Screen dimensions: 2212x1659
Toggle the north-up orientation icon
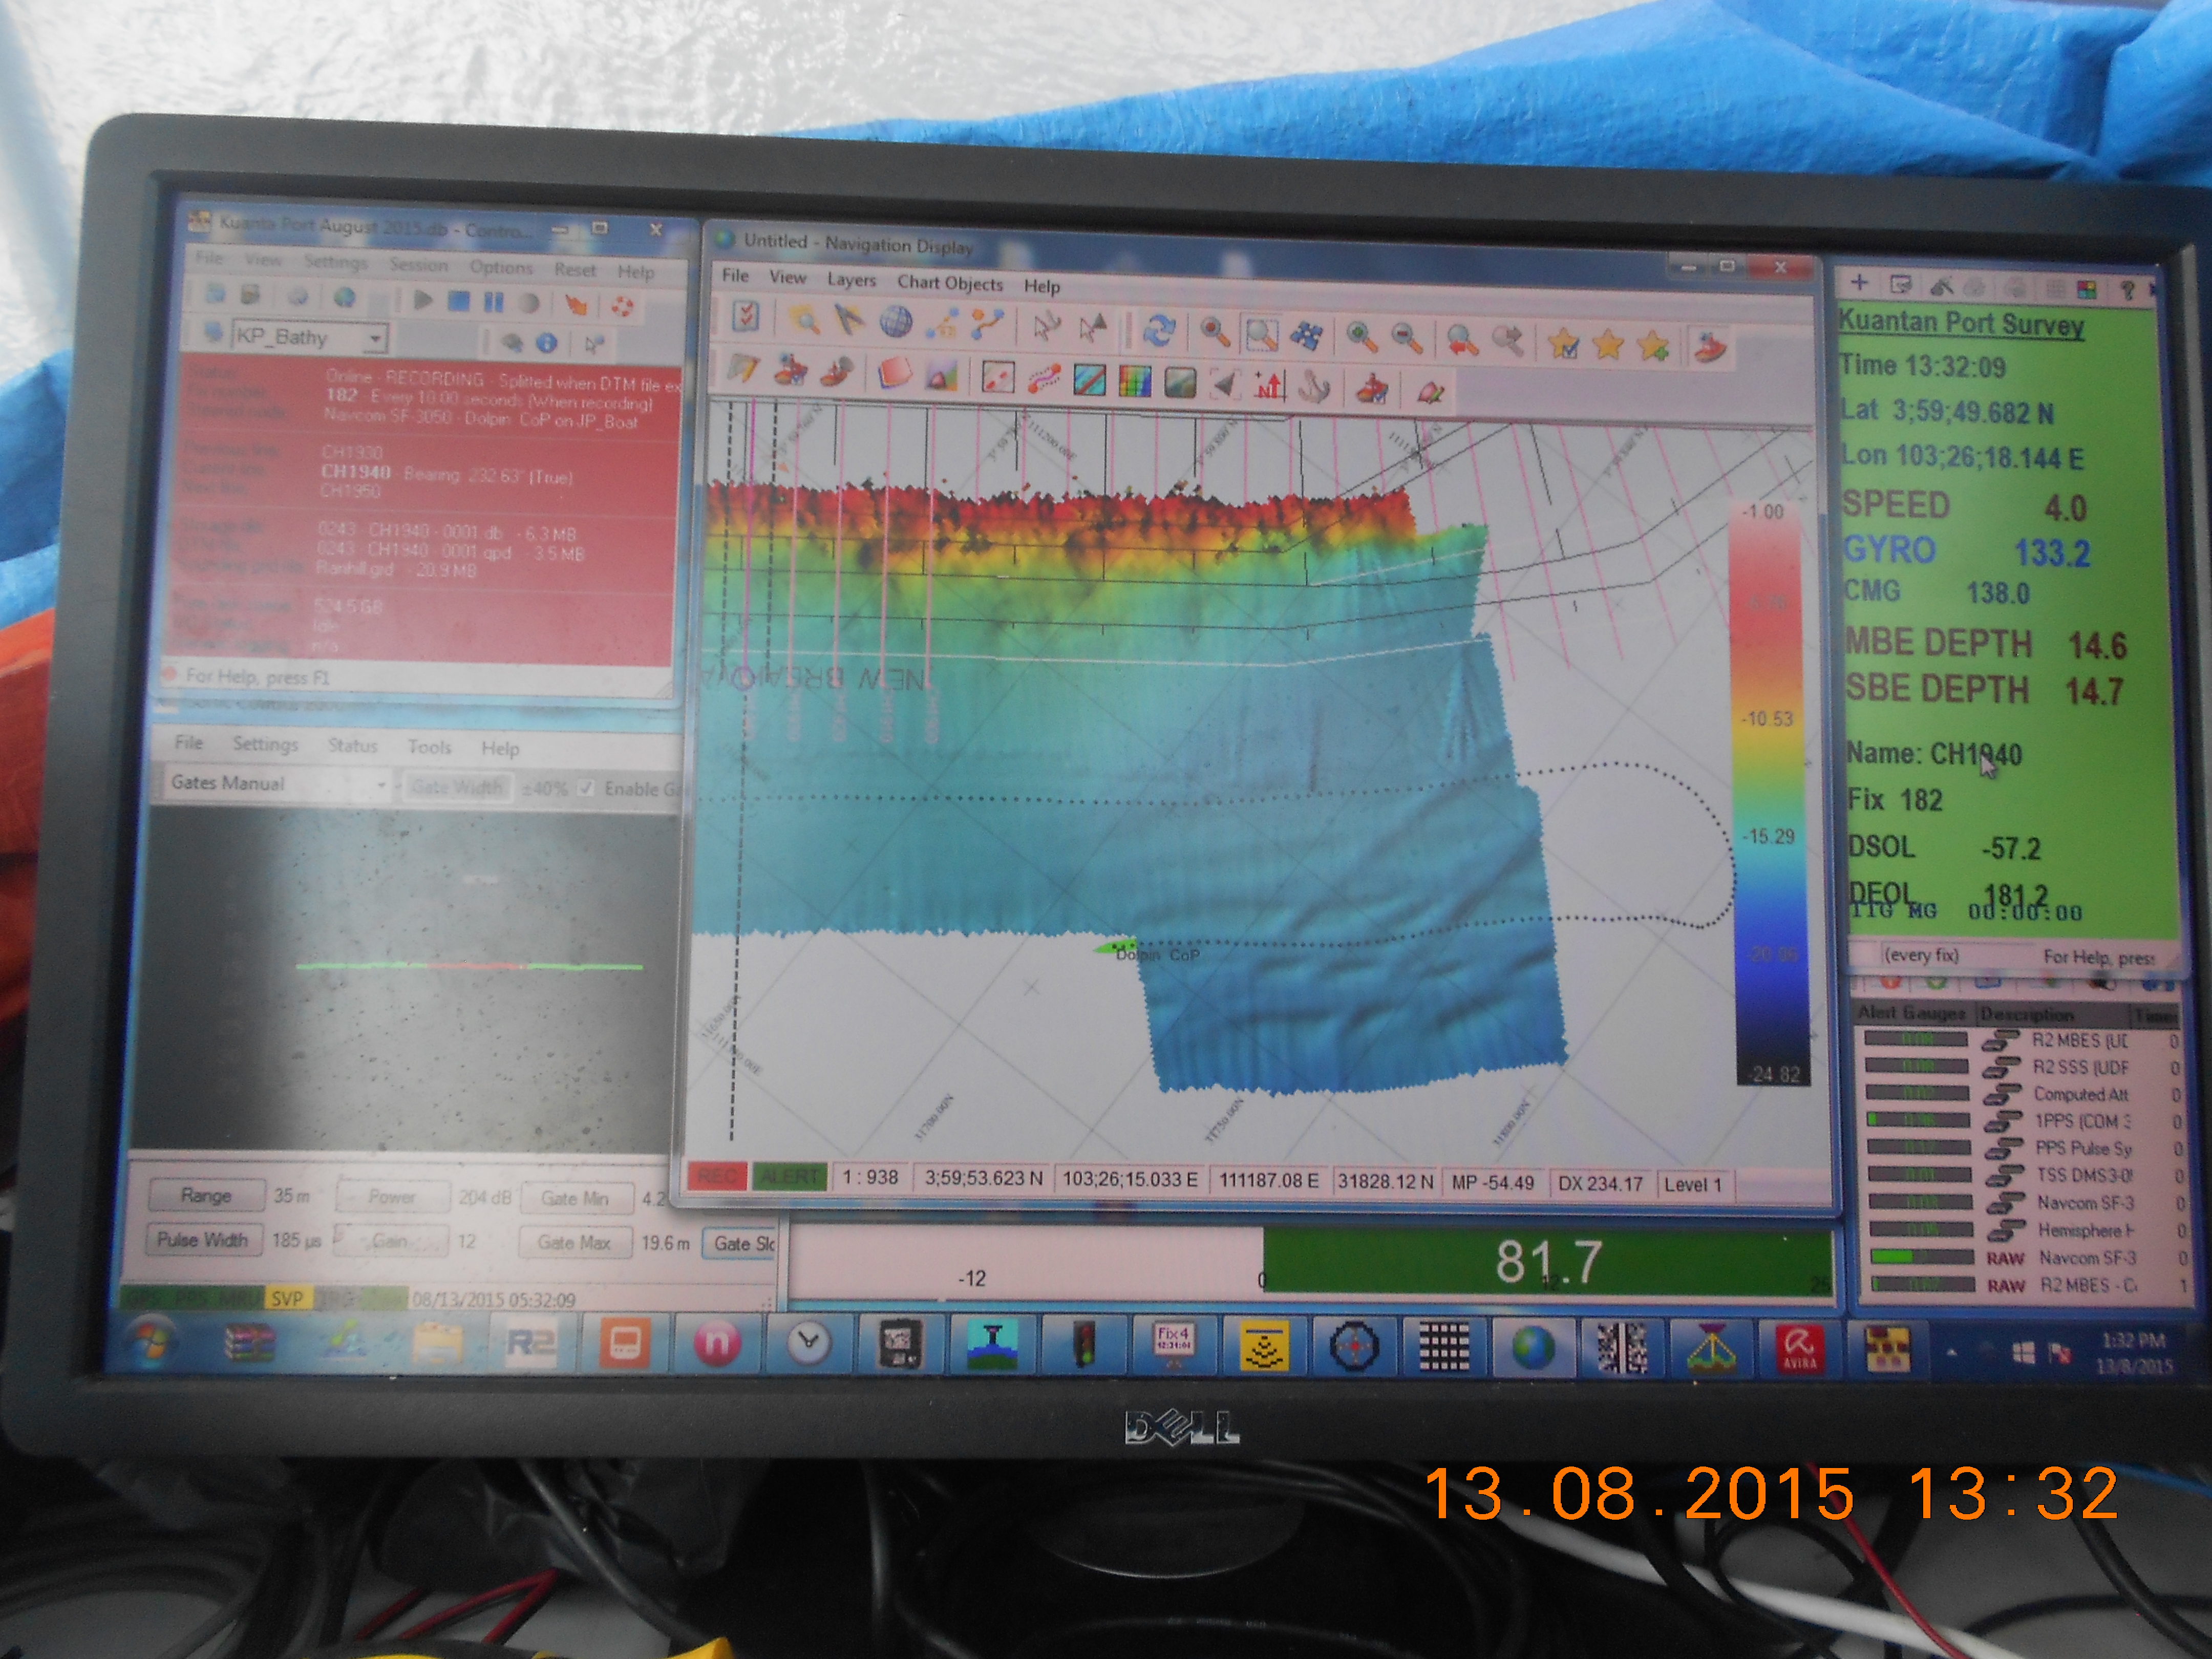click(1270, 385)
